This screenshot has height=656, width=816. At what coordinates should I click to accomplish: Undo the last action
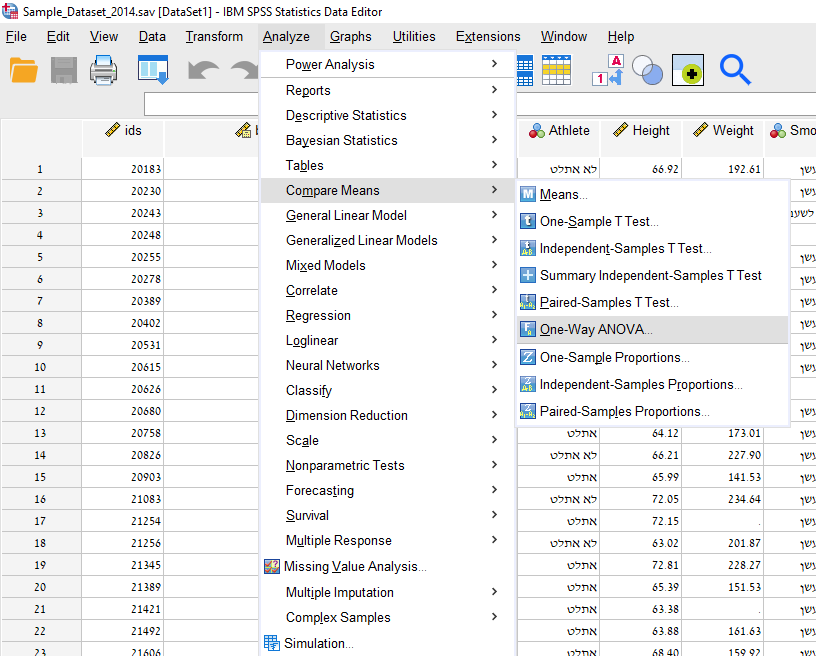click(x=203, y=70)
